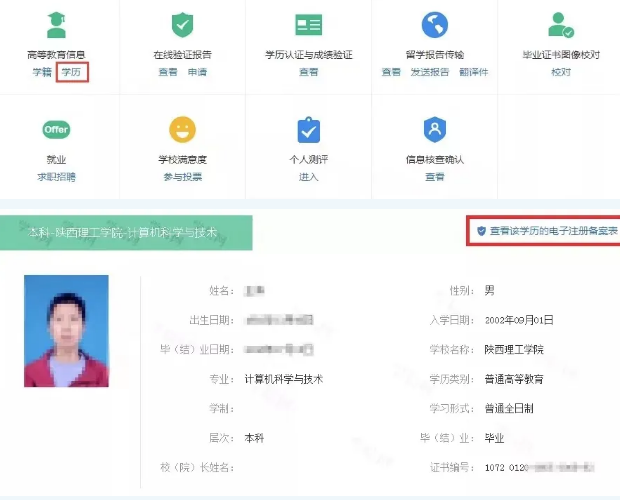
Task: Click the 学习形式 field label
Action: [451, 408]
